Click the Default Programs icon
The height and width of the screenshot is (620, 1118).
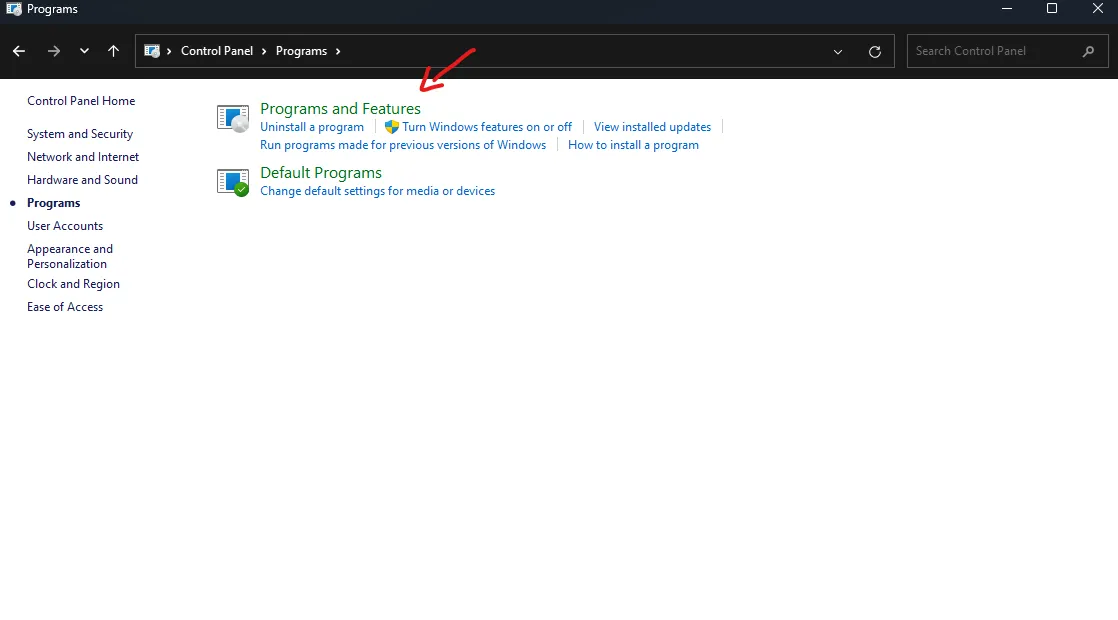233,182
